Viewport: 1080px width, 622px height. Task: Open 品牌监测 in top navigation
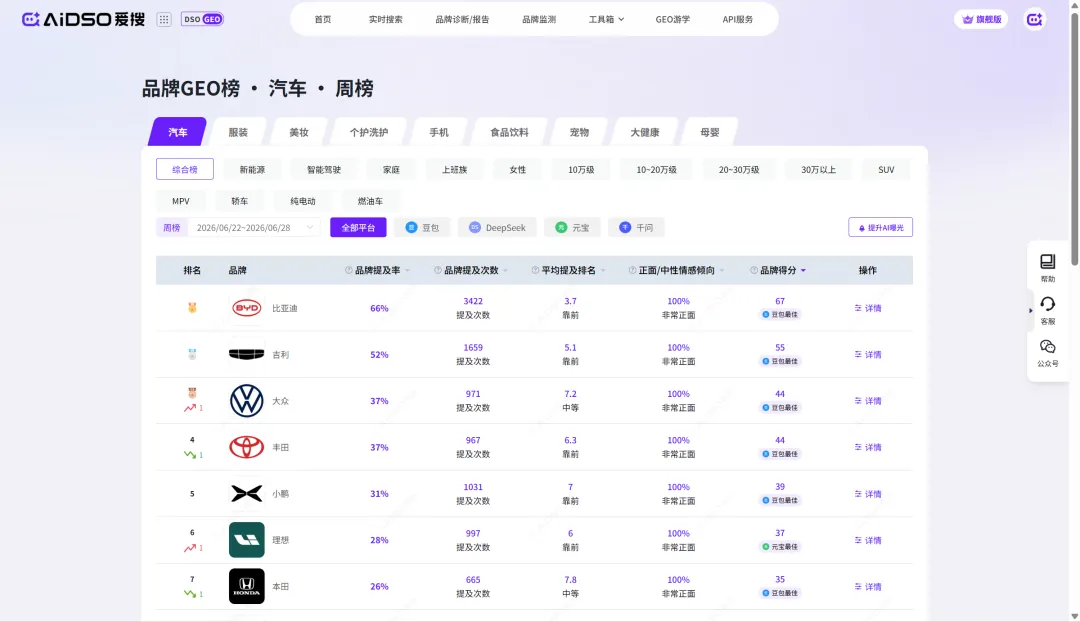(539, 19)
